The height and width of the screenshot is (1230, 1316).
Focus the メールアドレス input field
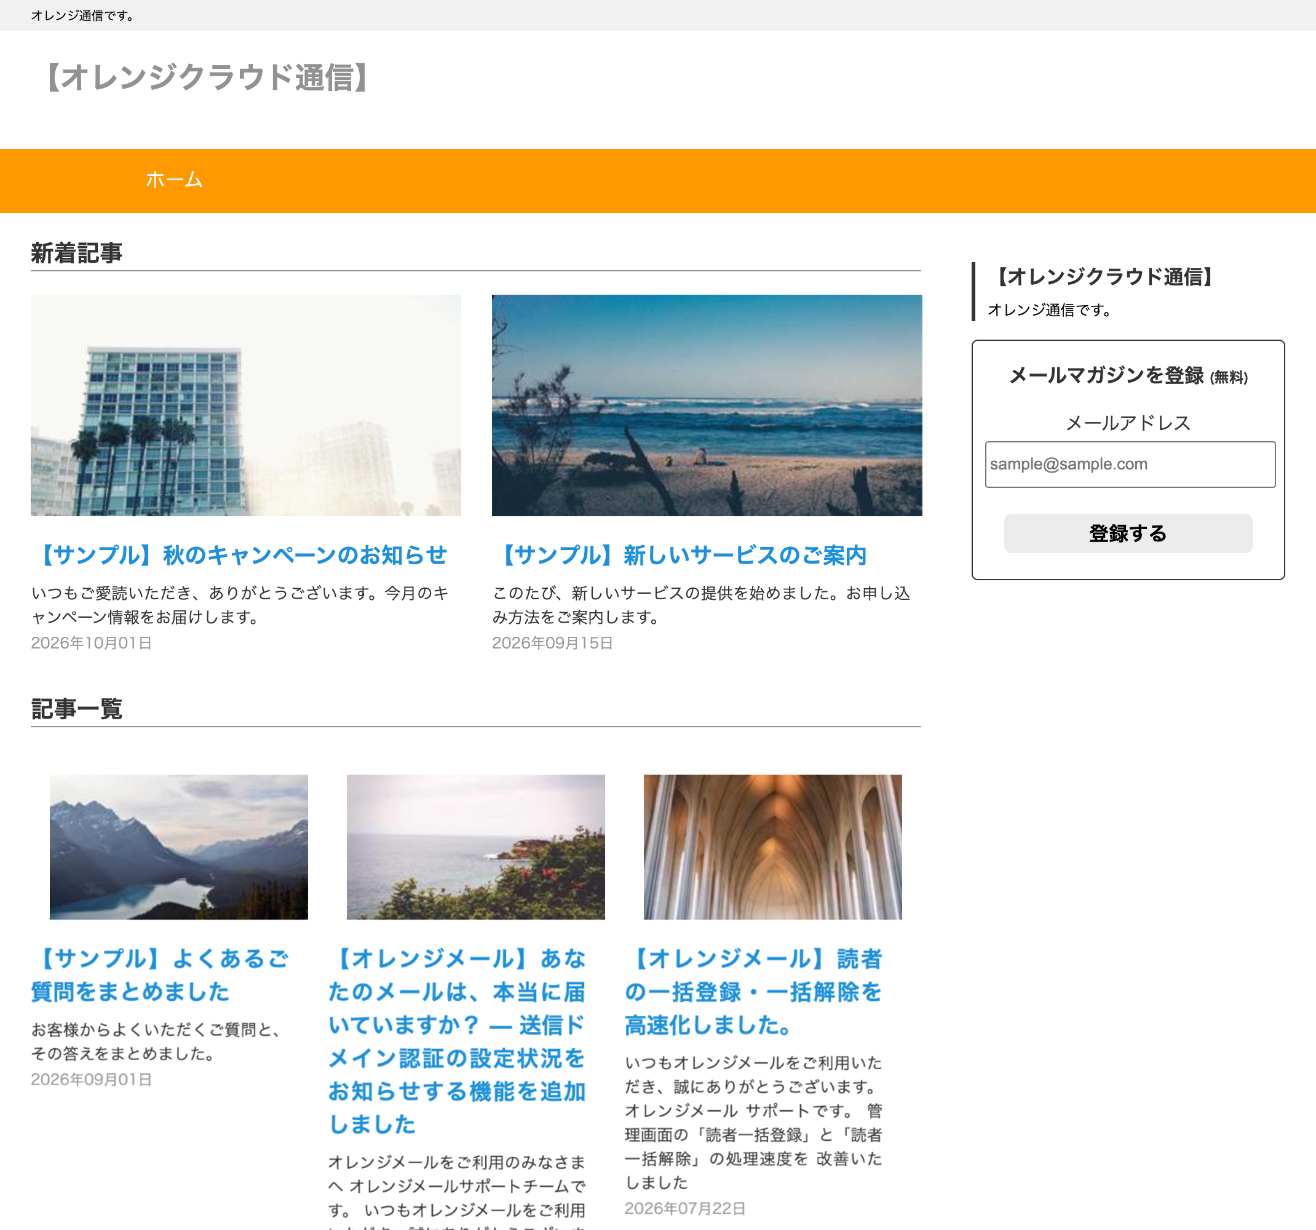tap(1130, 465)
